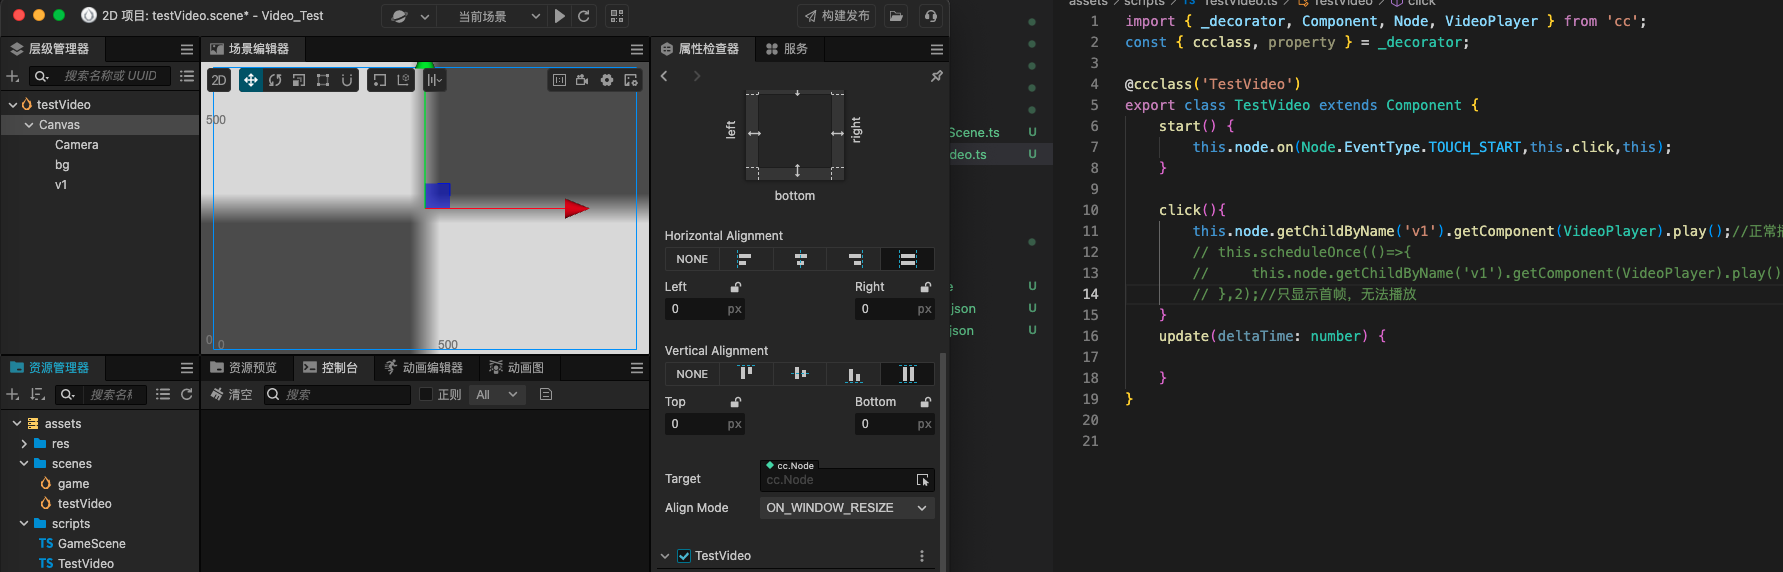Open the Align Mode ON_WINDOW_RESIZE dropdown
The height and width of the screenshot is (572, 1783).
[847, 508]
